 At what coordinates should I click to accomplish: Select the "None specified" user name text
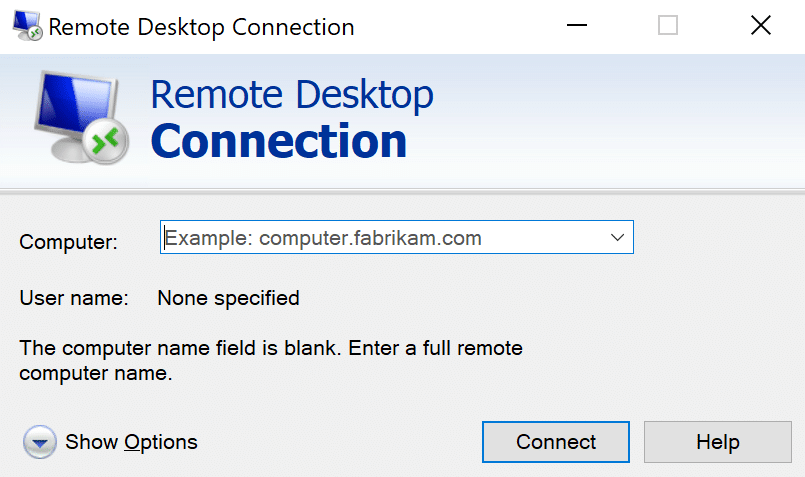click(229, 298)
